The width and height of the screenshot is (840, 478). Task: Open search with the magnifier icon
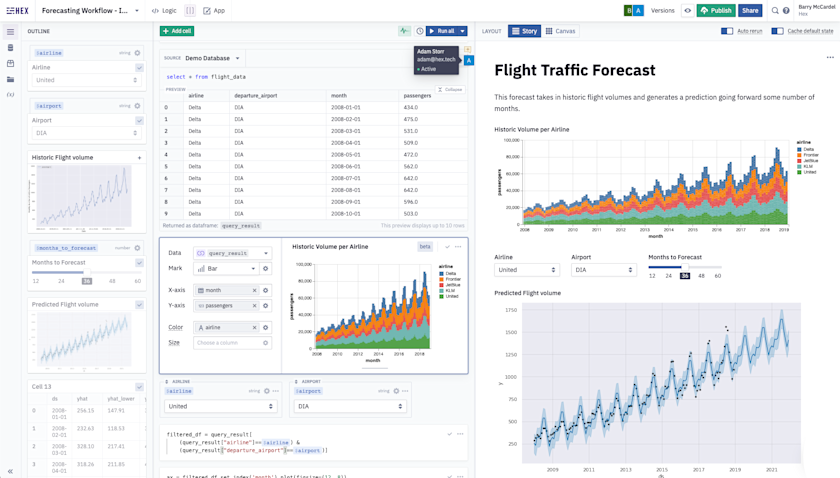[775, 11]
